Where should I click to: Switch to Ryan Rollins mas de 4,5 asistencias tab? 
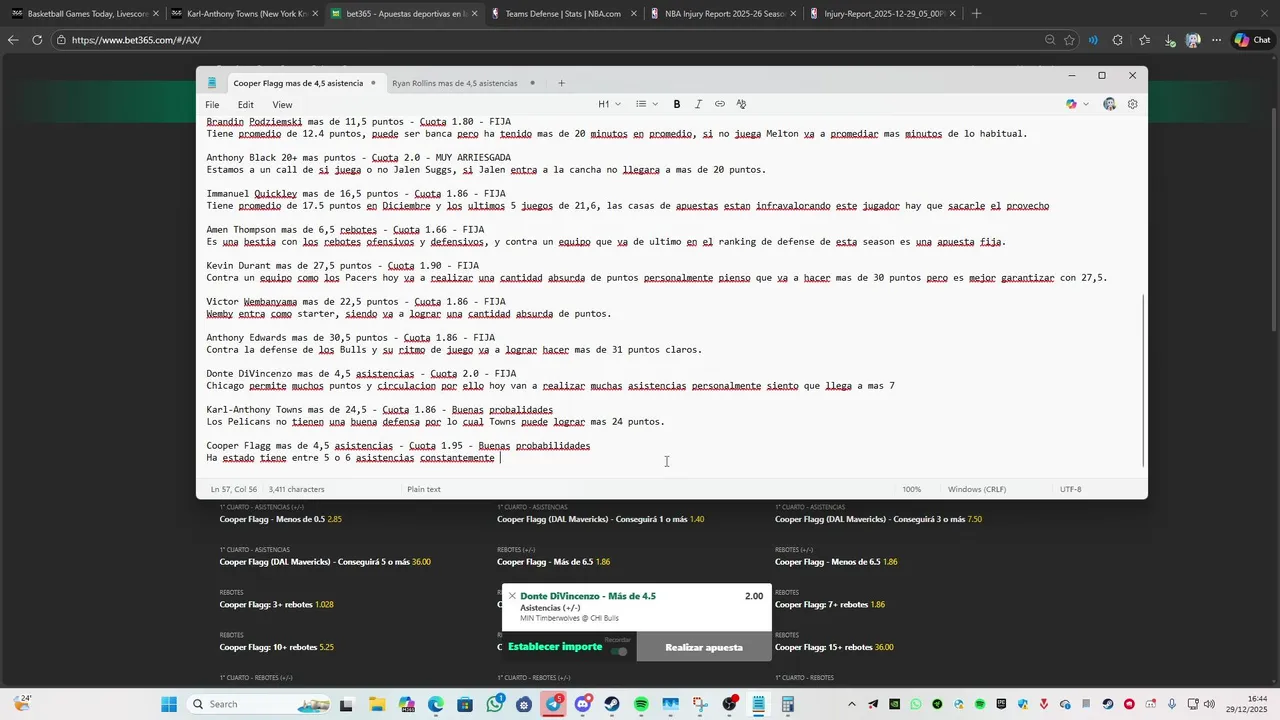tap(465, 83)
